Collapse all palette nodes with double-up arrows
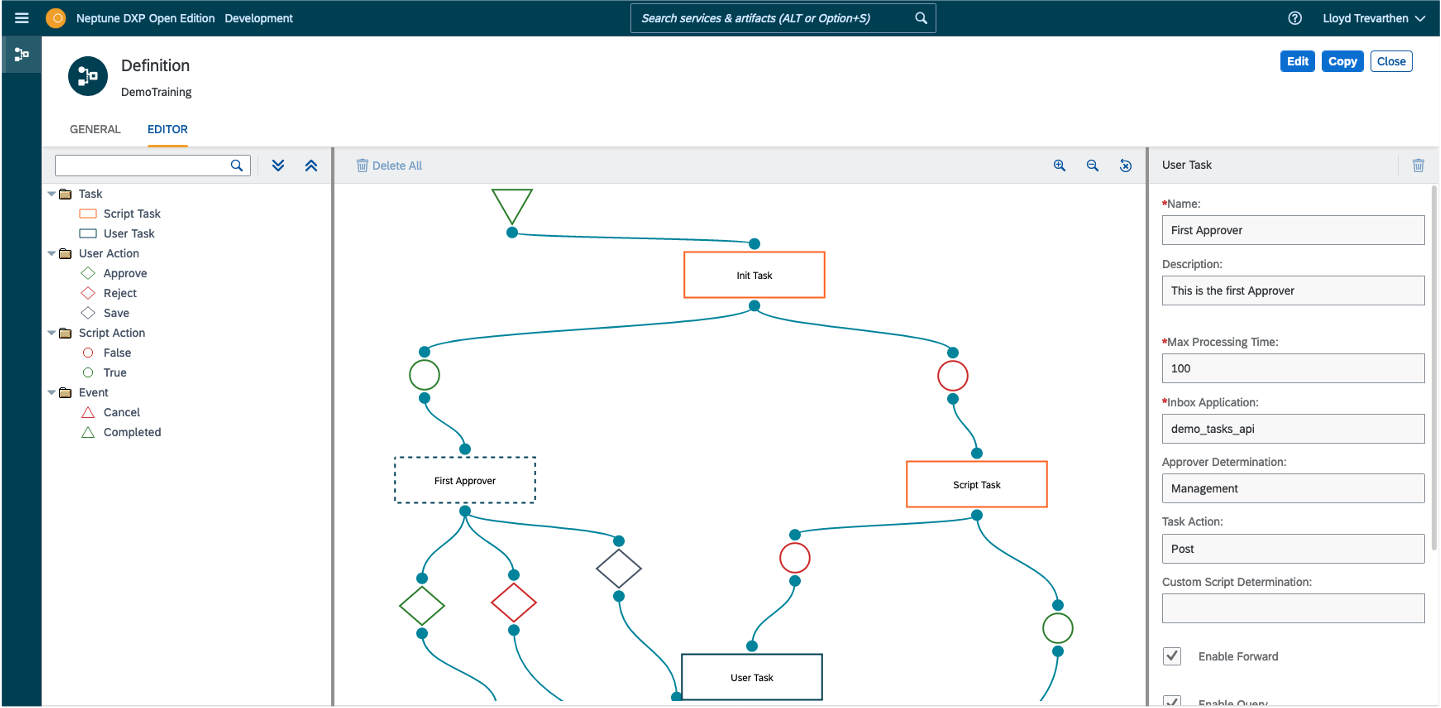Screen dimensions: 1441x708 click(311, 165)
